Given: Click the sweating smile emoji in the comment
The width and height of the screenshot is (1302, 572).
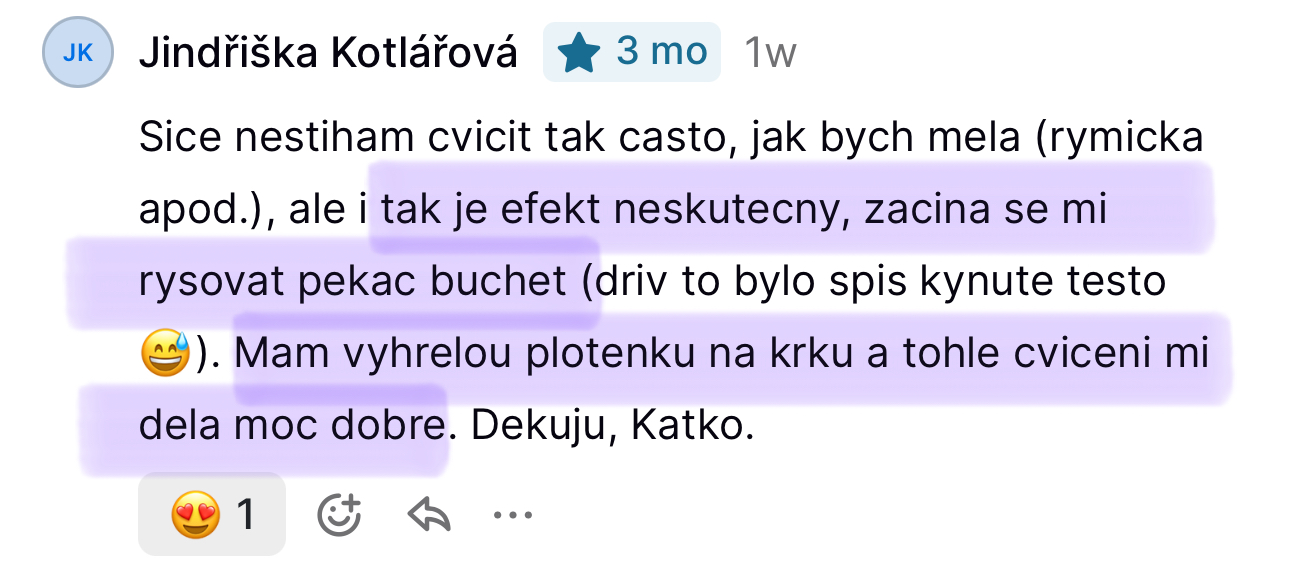Looking at the screenshot, I should point(165,355).
